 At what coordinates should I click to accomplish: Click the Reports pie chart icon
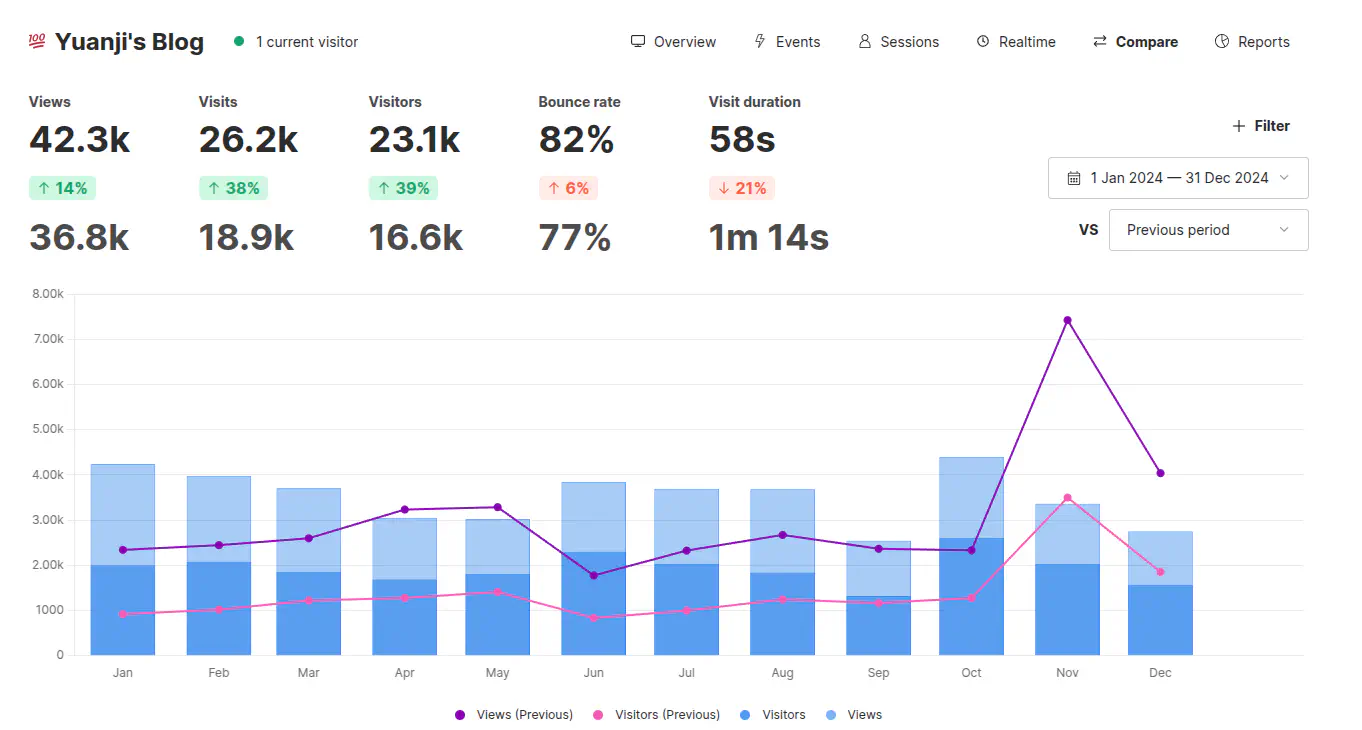1222,42
